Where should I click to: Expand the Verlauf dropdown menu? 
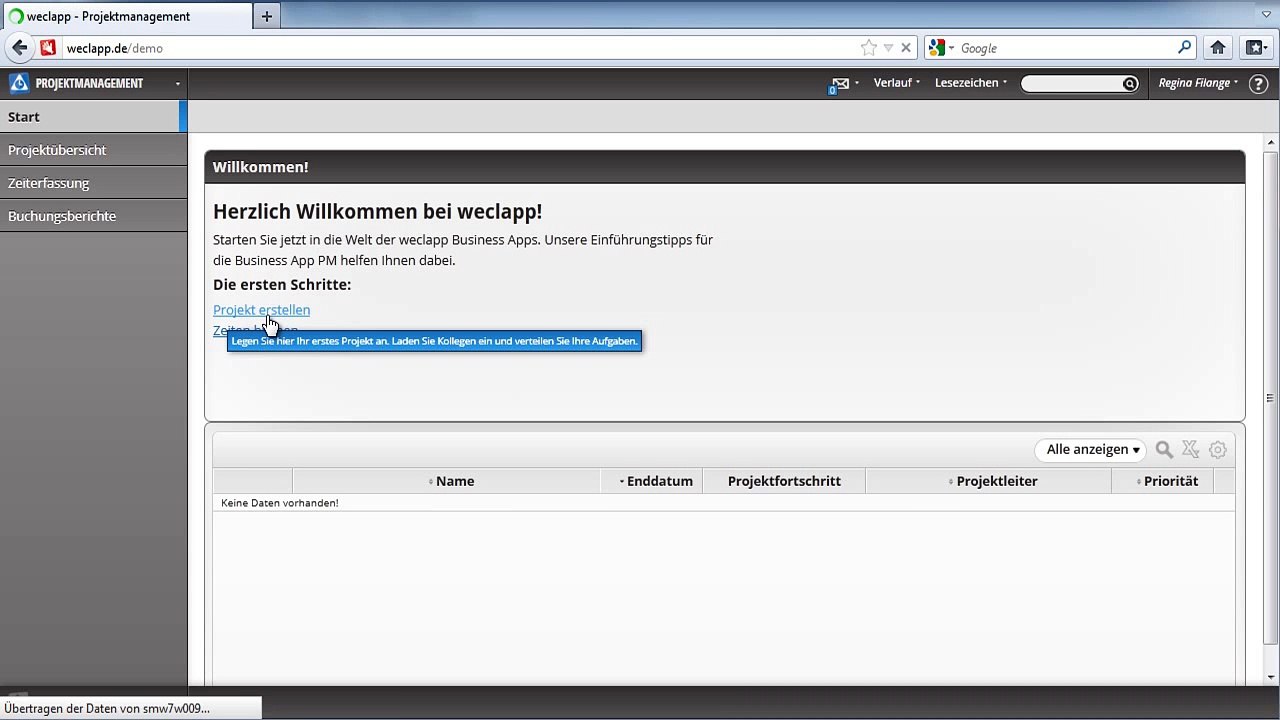pos(897,83)
